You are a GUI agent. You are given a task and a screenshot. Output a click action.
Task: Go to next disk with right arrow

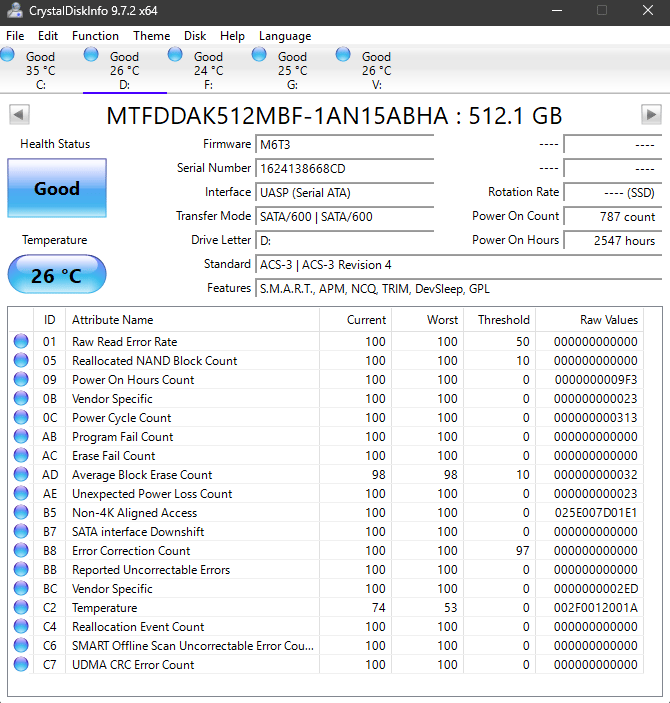[x=651, y=115]
